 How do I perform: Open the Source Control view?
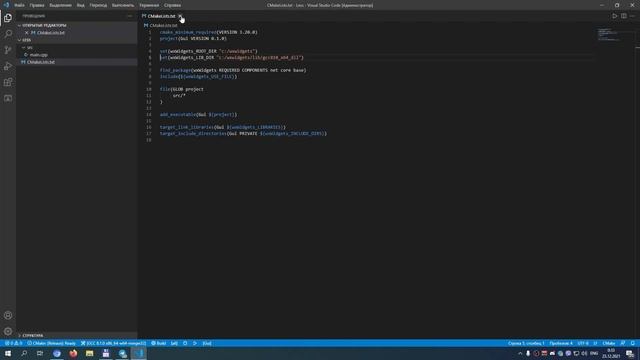(x=8, y=50)
